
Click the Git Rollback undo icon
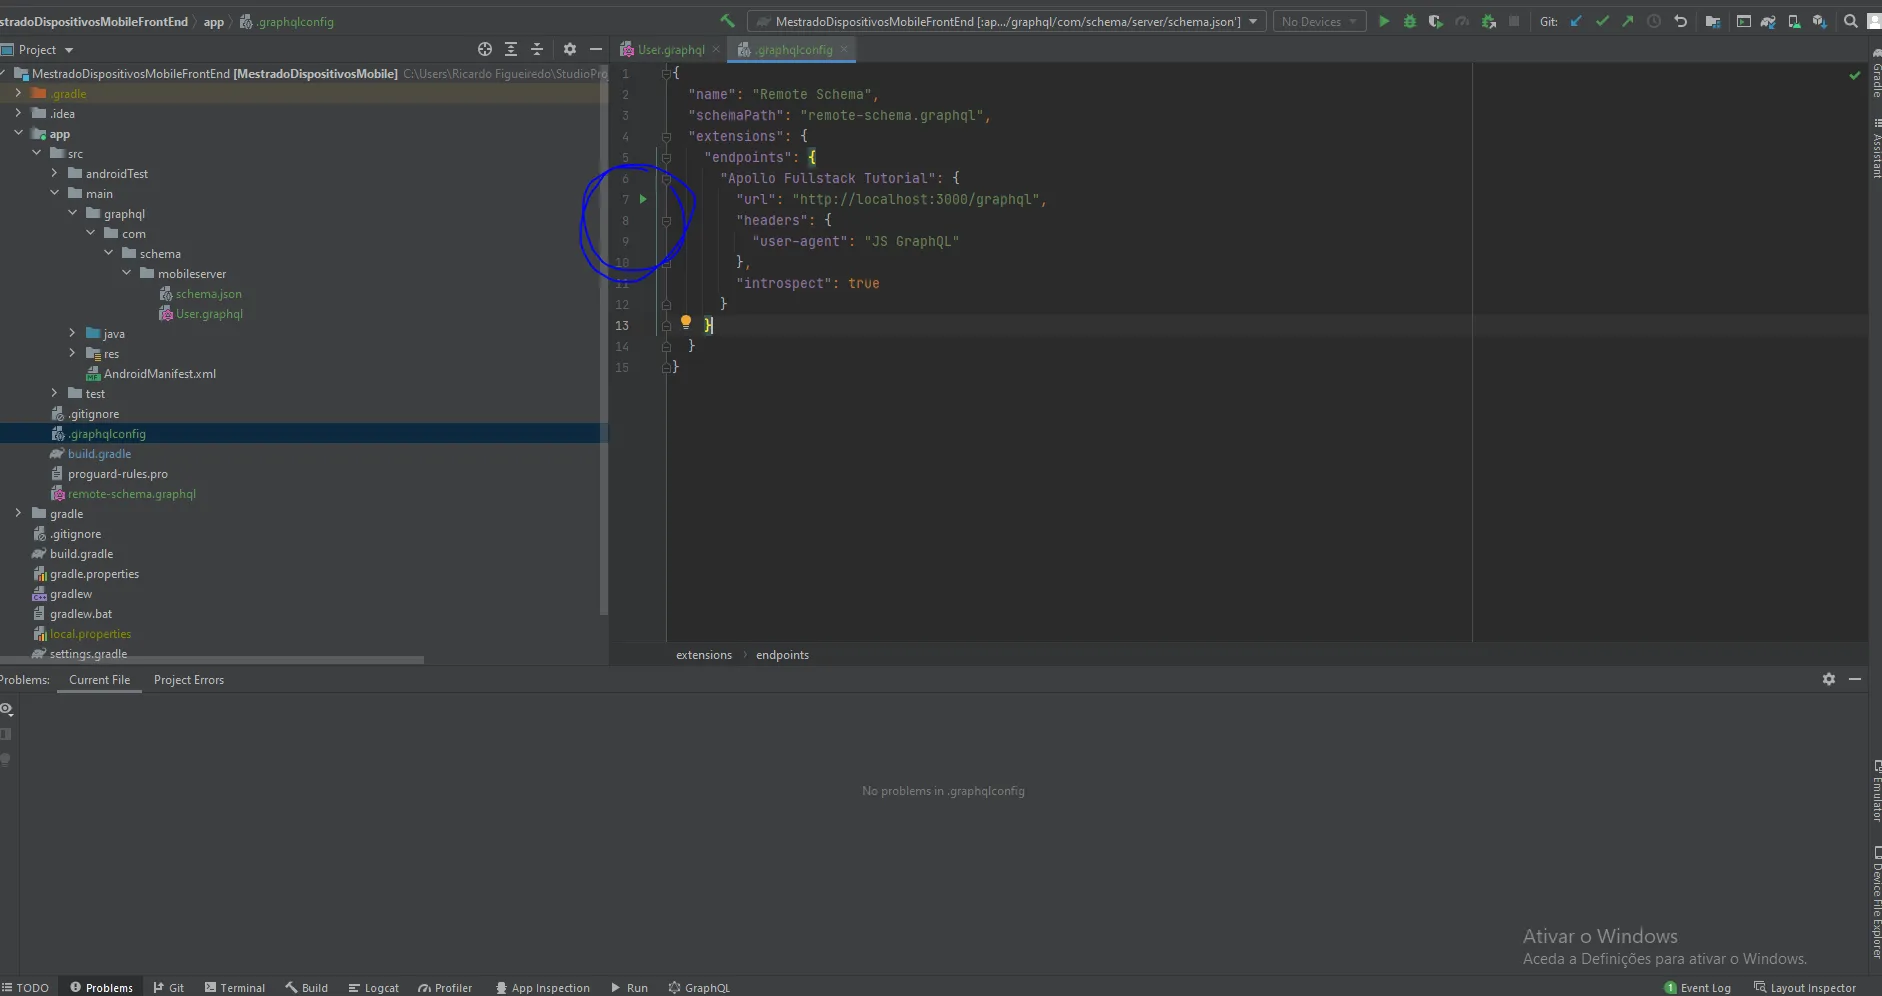click(x=1681, y=21)
